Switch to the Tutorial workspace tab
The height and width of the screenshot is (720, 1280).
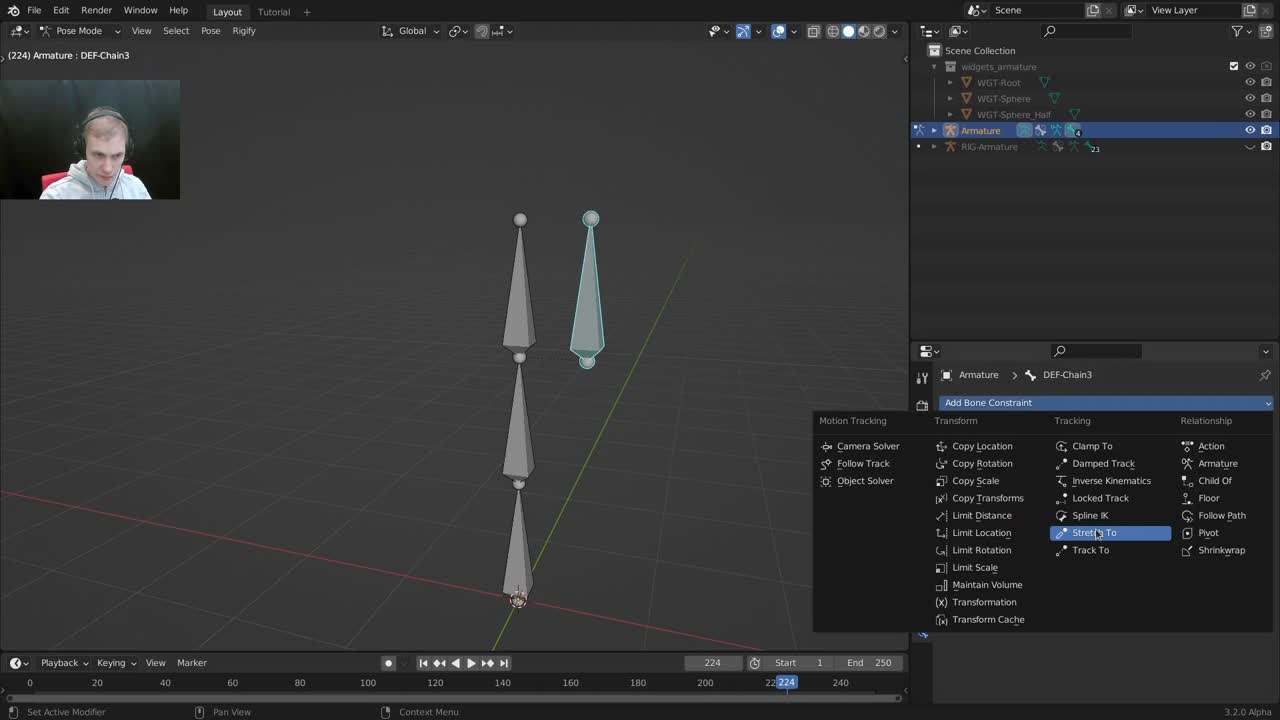coord(273,12)
